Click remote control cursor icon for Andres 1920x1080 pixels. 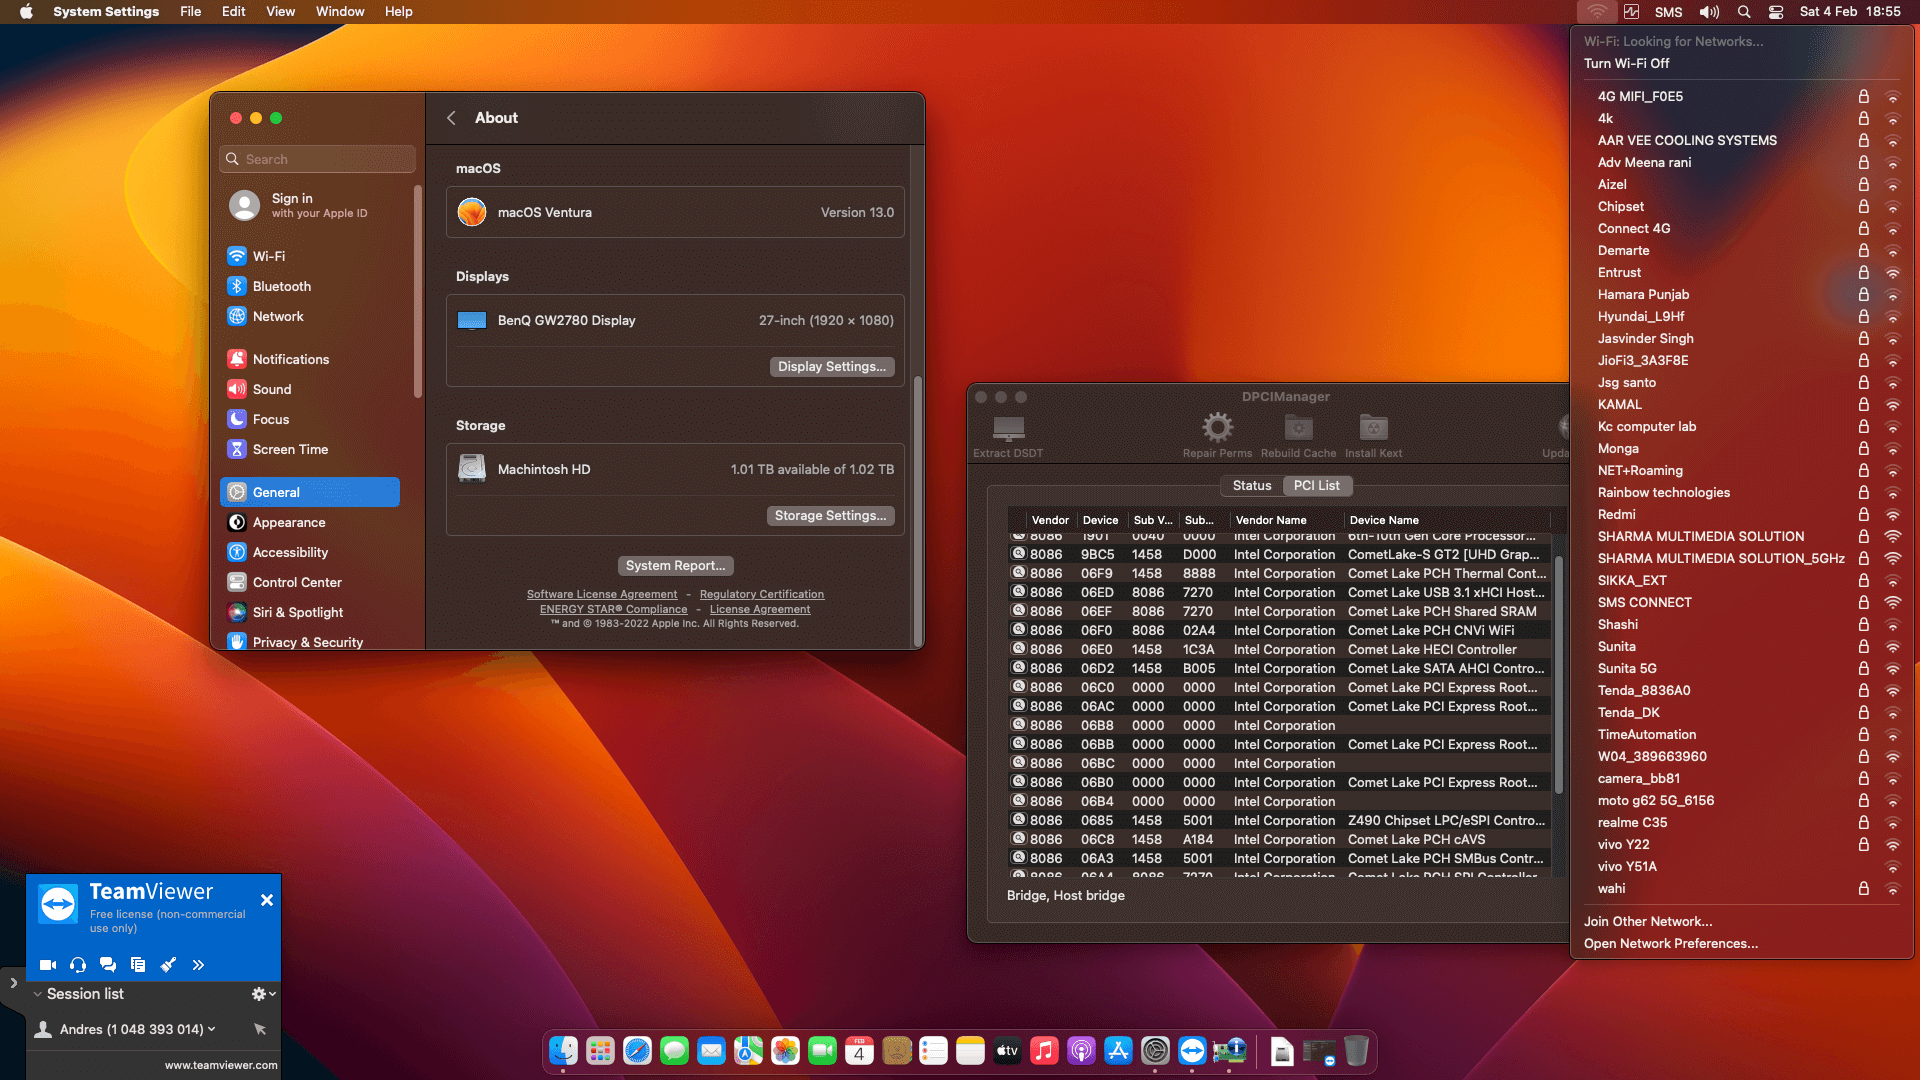260,1029
